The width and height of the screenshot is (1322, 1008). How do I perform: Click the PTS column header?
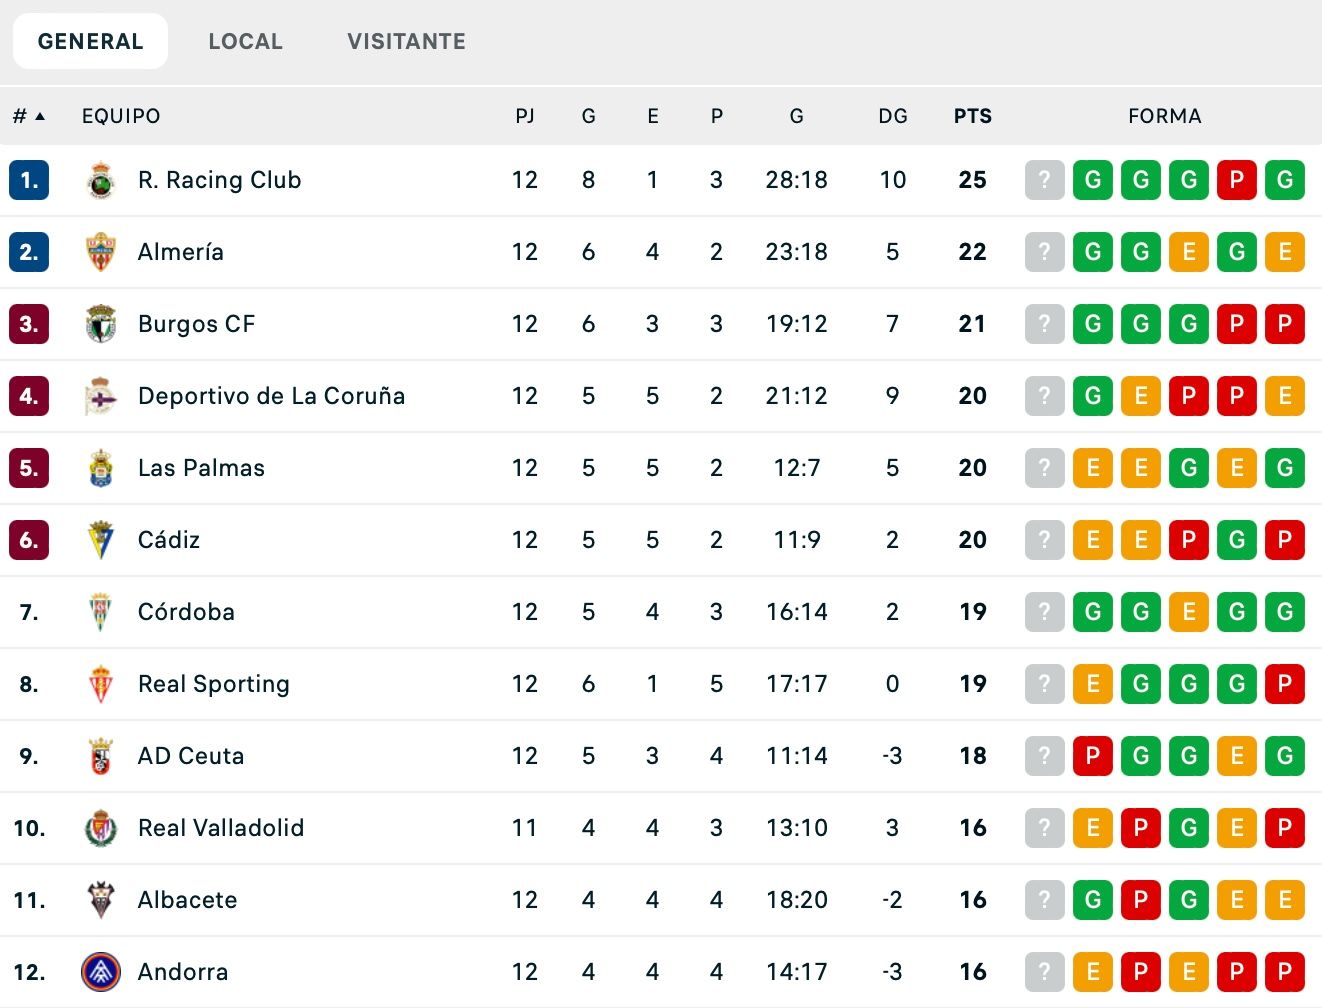coord(971,116)
